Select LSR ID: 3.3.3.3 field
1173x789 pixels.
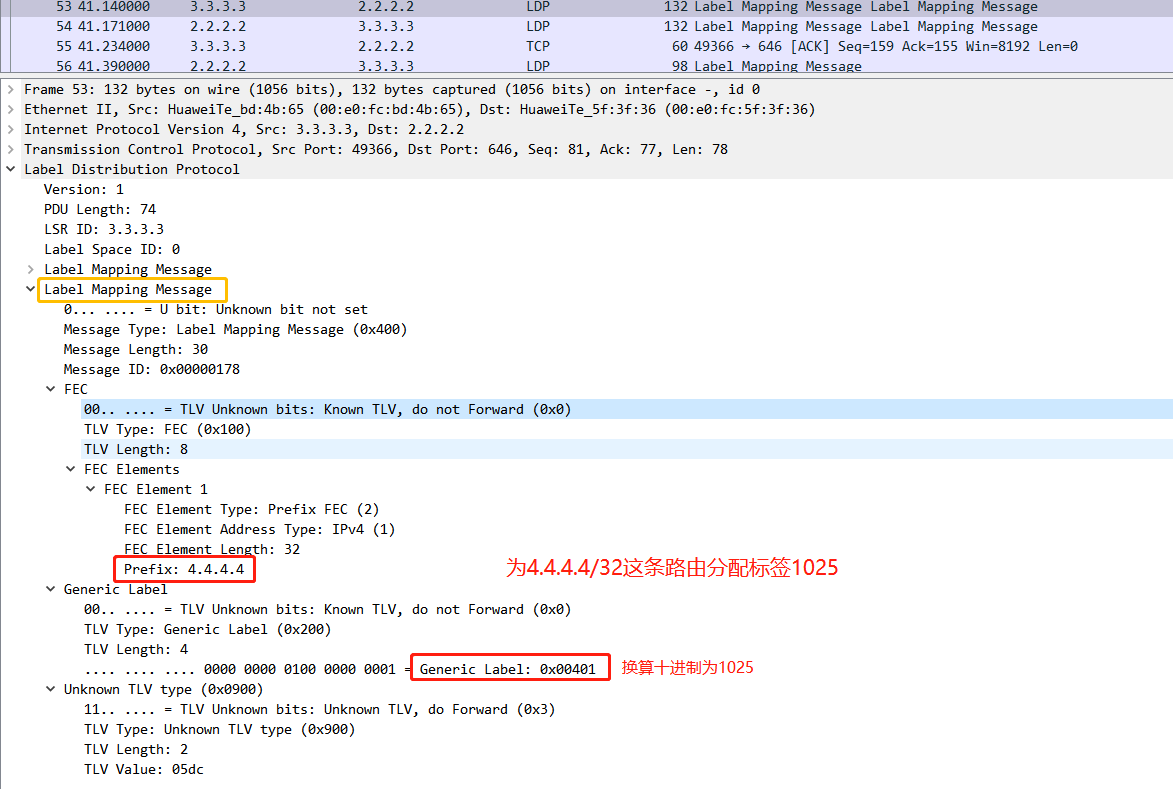[103, 230]
